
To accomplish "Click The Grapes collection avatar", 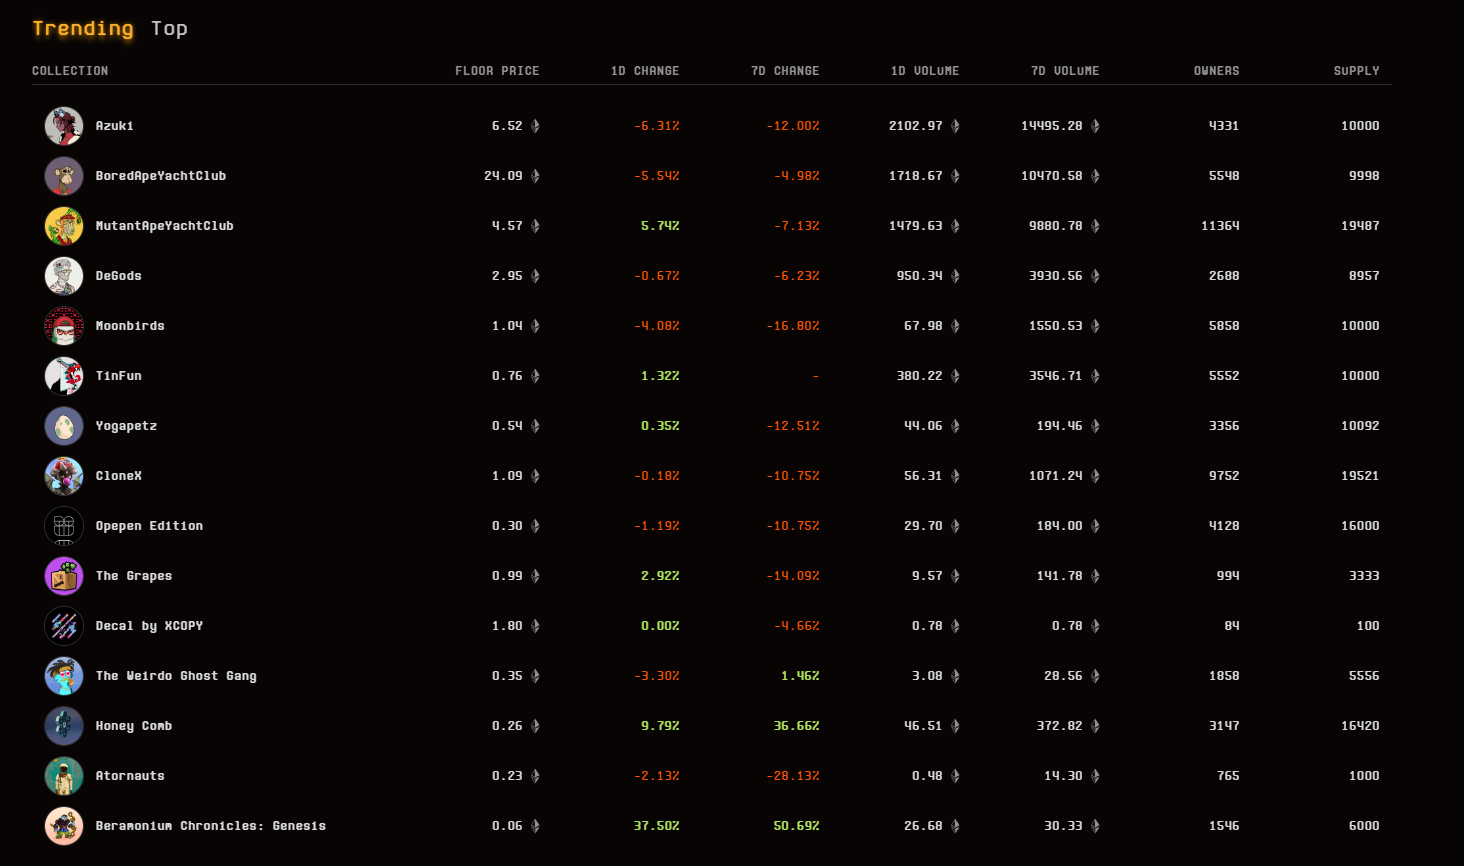I will coord(64,576).
